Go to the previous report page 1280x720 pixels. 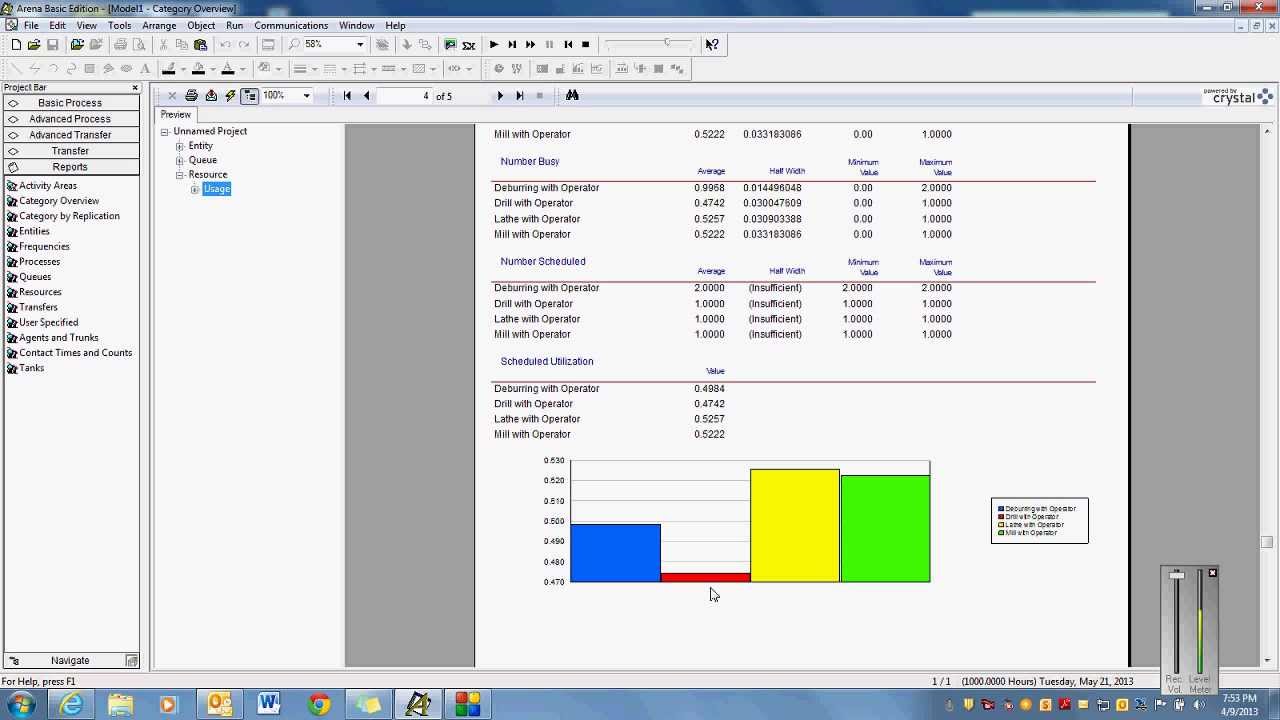367,96
